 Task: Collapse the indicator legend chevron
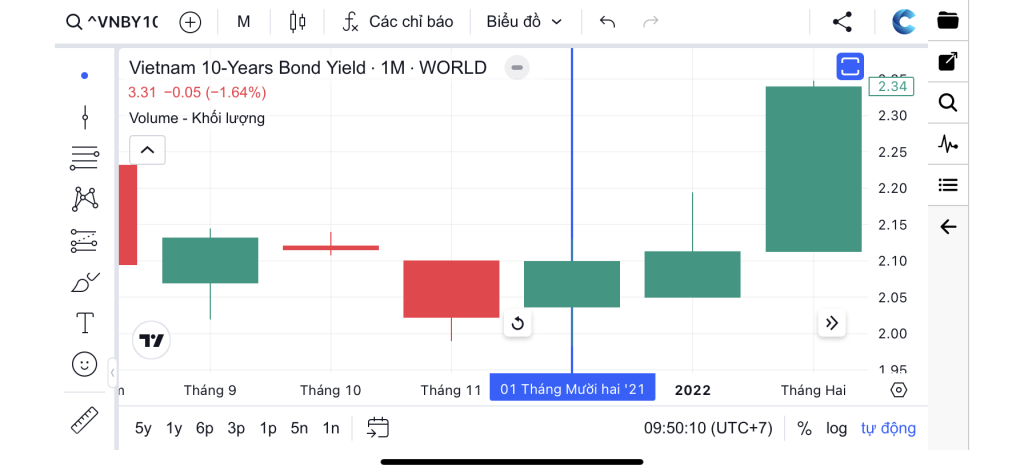click(x=148, y=150)
